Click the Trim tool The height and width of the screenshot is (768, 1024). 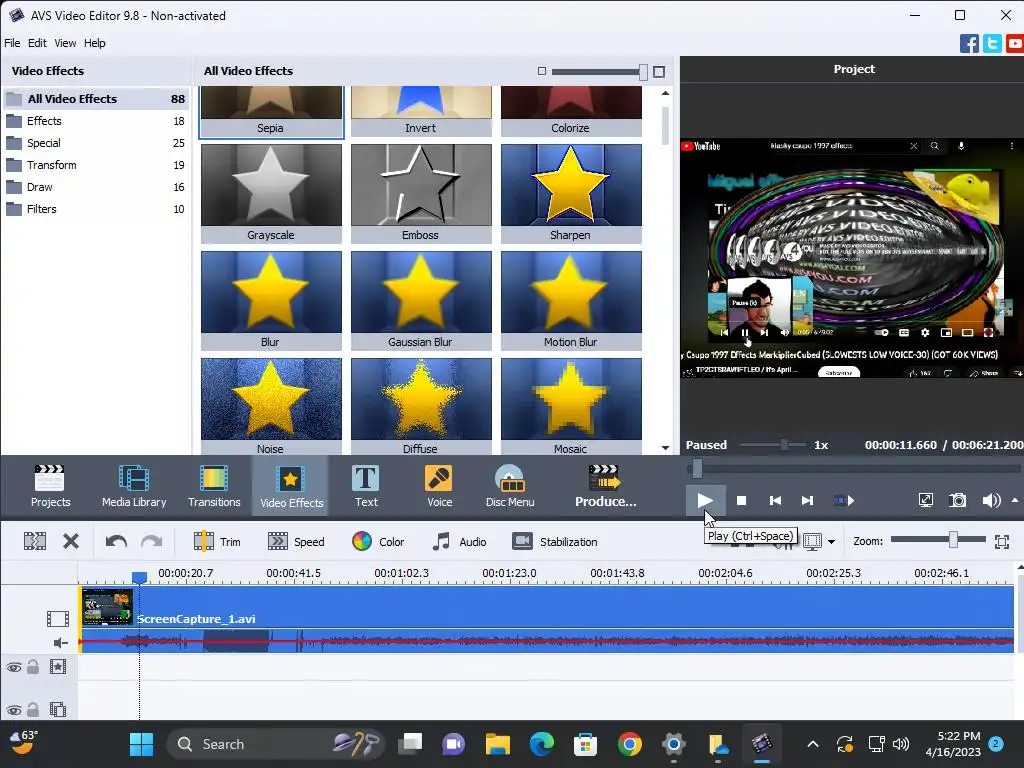[x=217, y=541]
